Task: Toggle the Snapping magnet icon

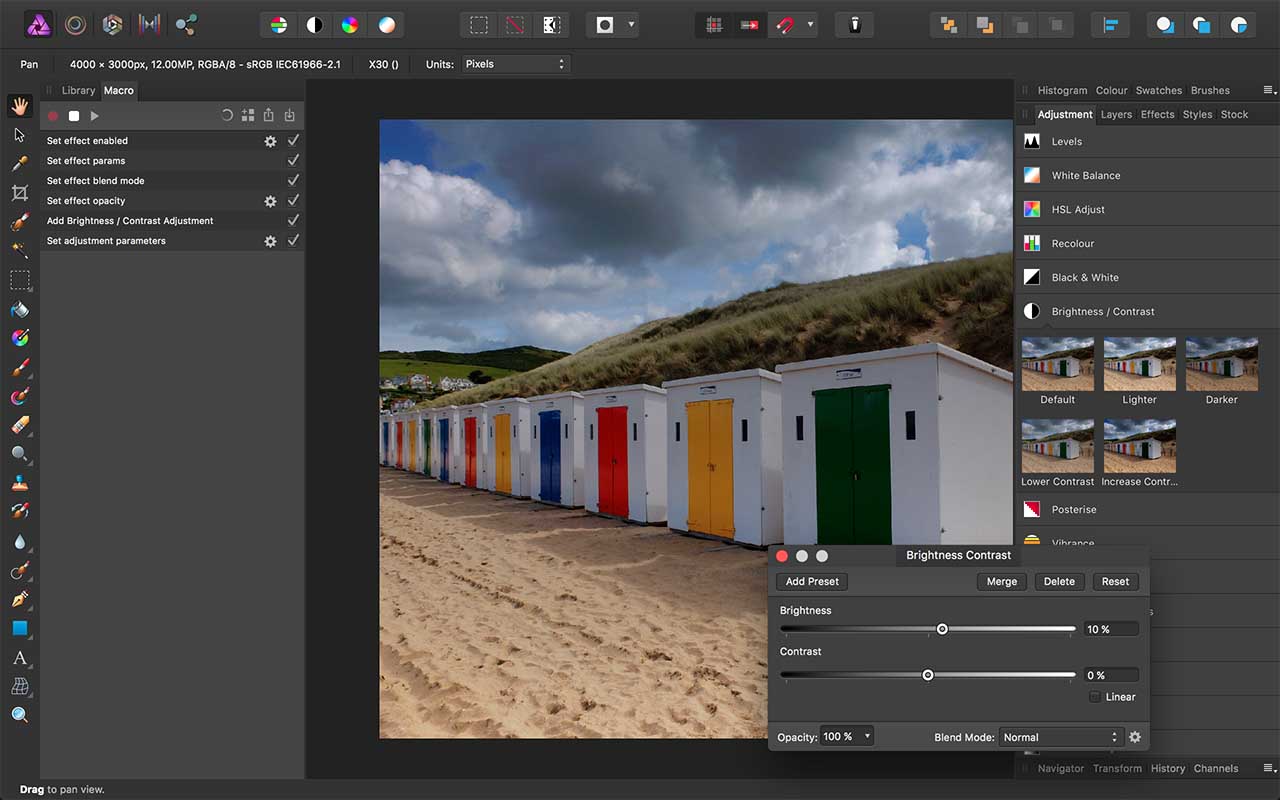Action: [784, 25]
